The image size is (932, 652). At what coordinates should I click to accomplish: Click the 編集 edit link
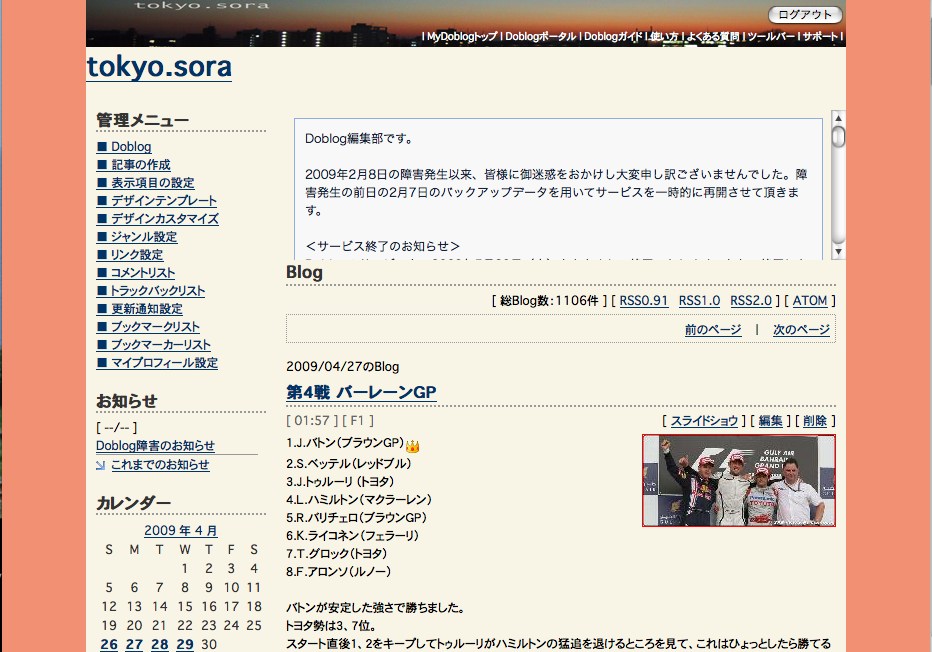tap(770, 421)
